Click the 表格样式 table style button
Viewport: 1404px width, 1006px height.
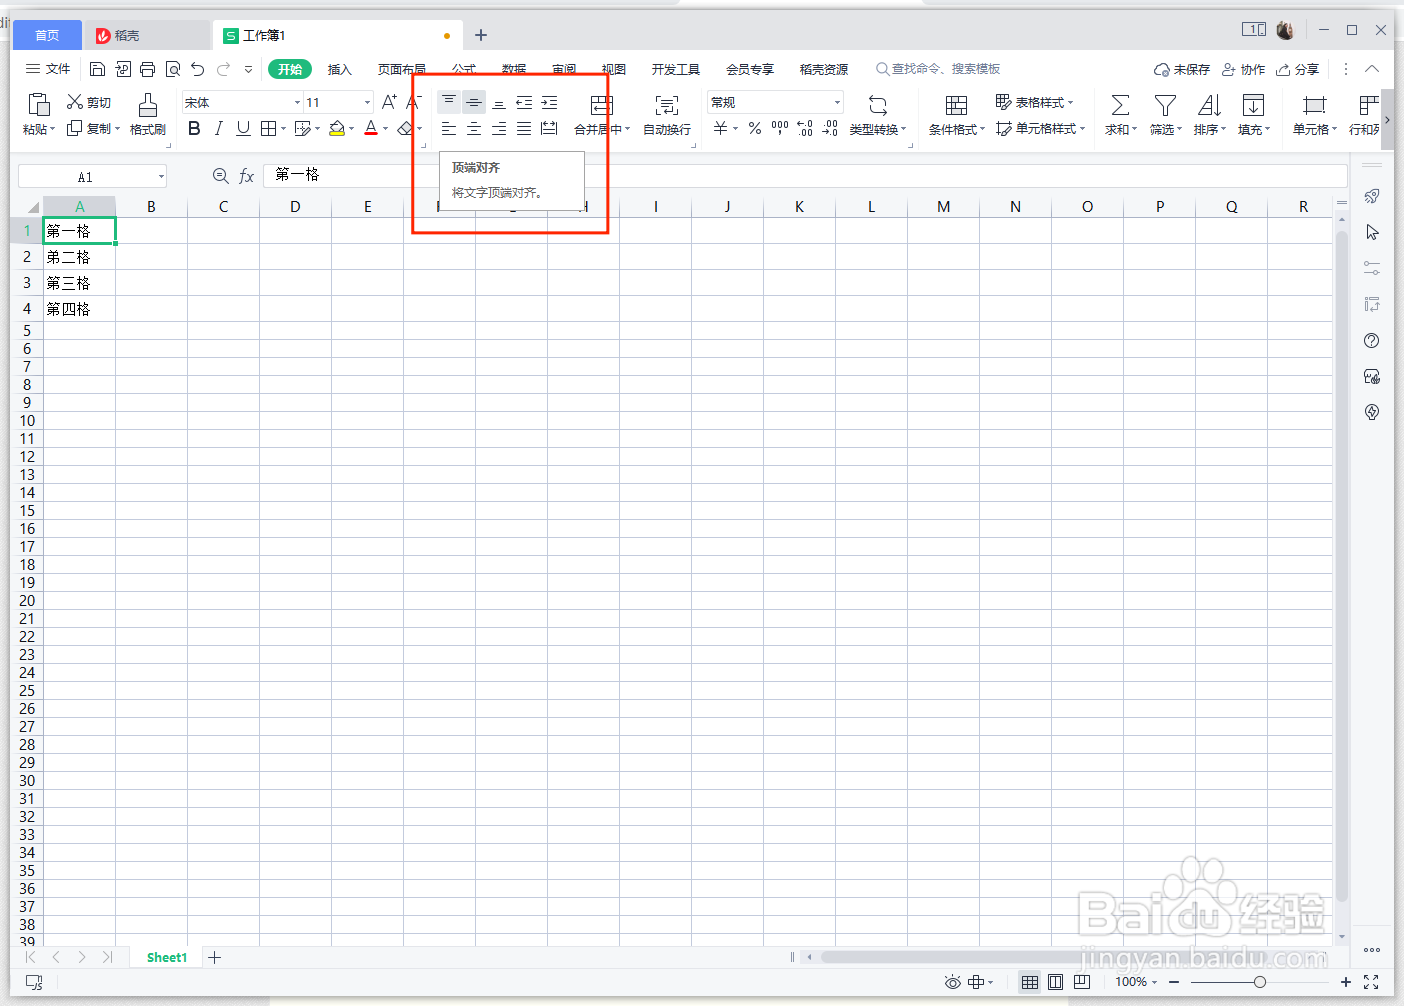click(x=1034, y=102)
